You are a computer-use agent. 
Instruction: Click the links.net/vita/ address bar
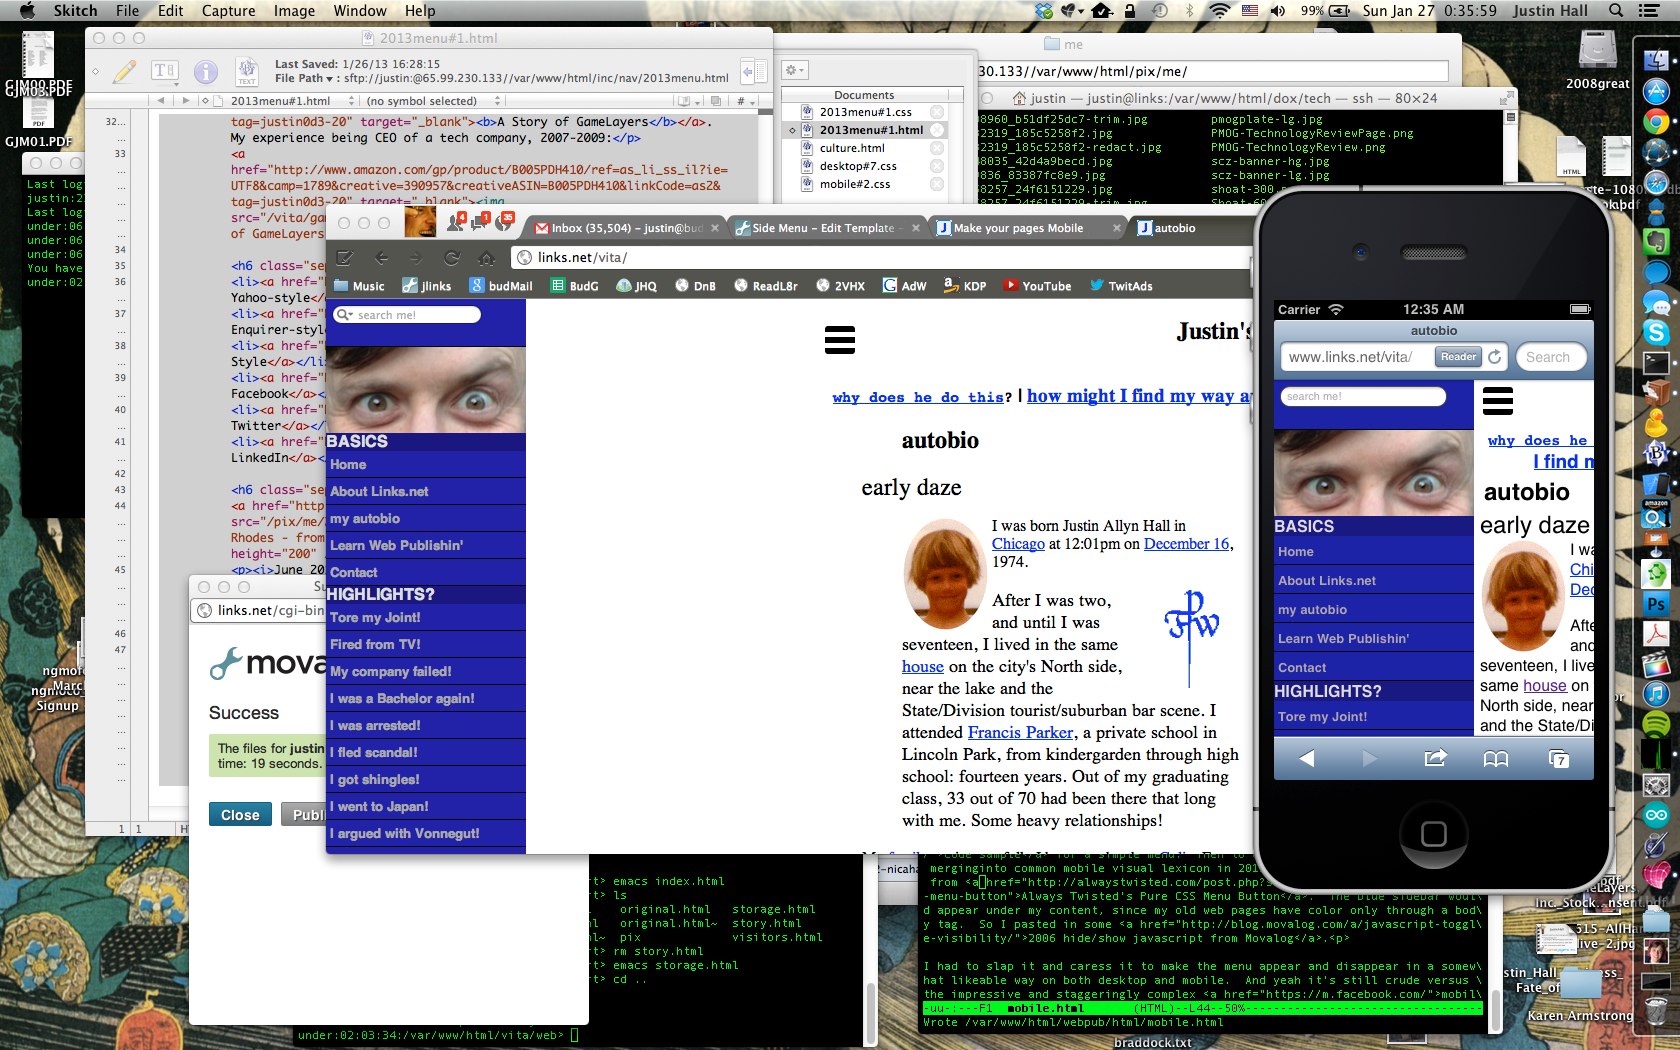click(880, 258)
